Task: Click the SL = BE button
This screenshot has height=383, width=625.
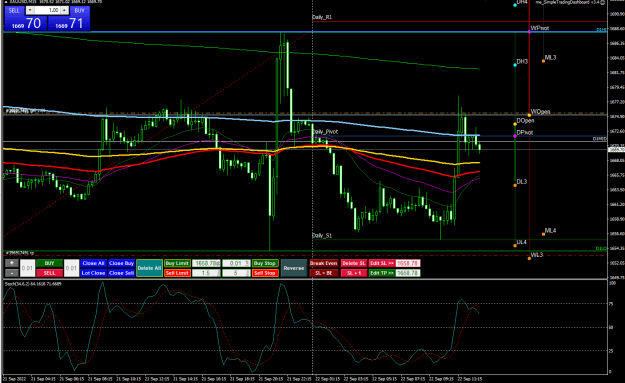Action: pyautogui.click(x=324, y=273)
